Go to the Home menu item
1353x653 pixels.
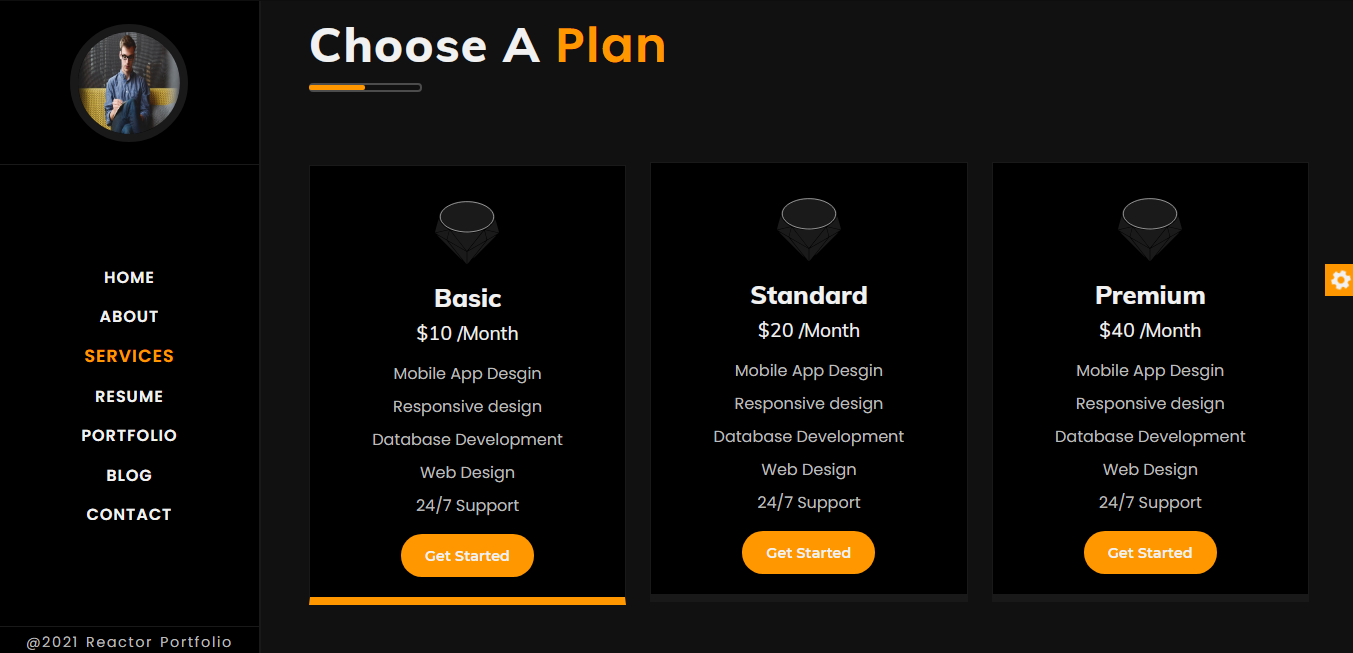pos(129,278)
